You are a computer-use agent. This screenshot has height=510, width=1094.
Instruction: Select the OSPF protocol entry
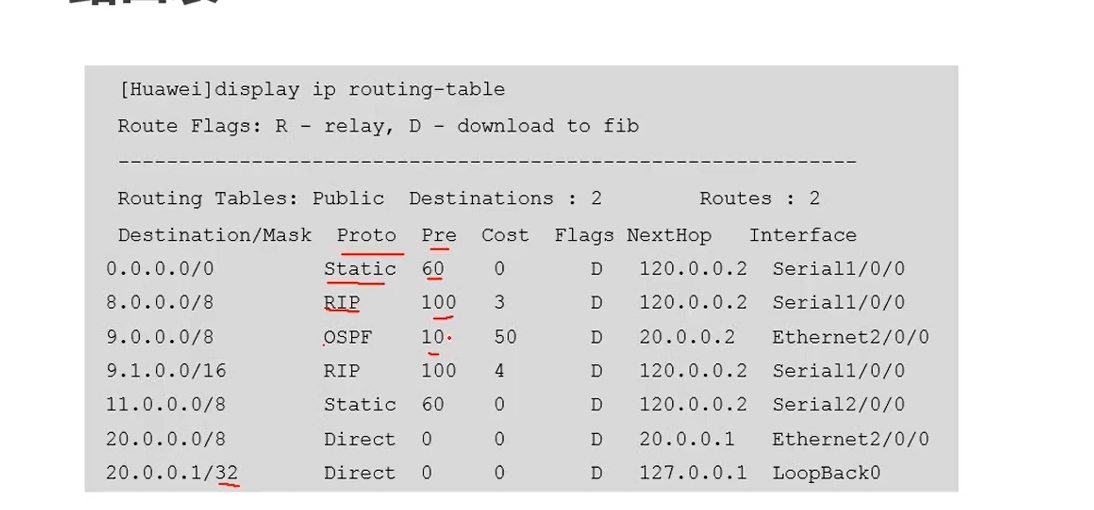[348, 338]
